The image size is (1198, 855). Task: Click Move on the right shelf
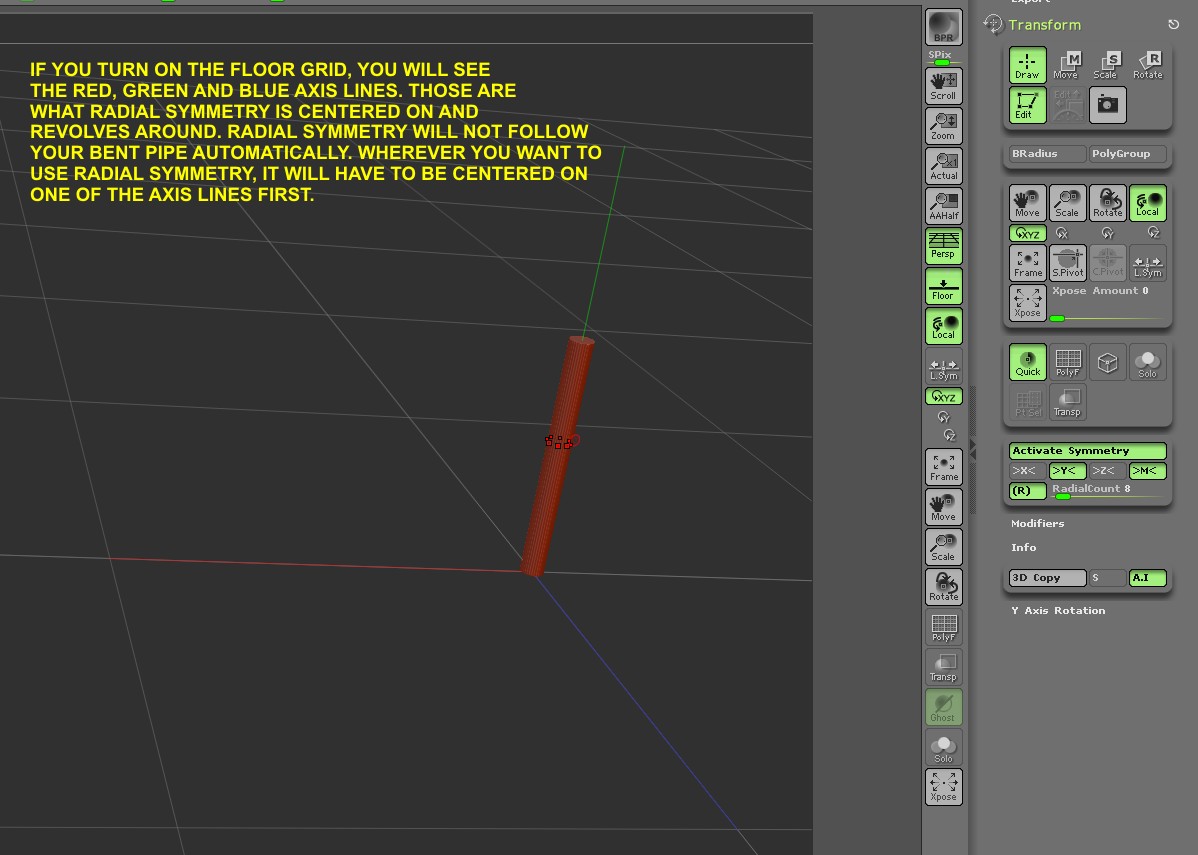[944, 507]
